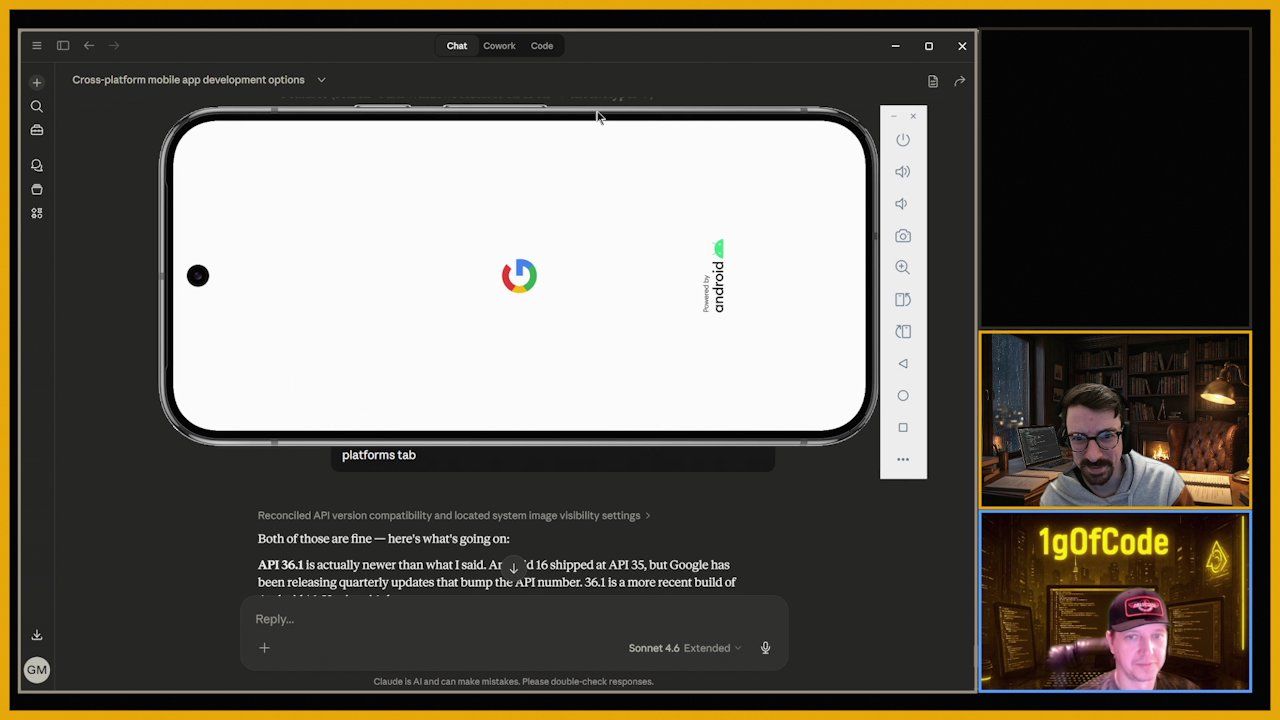
Task: Expand the conversation title dropdown chevron
Action: pos(321,80)
